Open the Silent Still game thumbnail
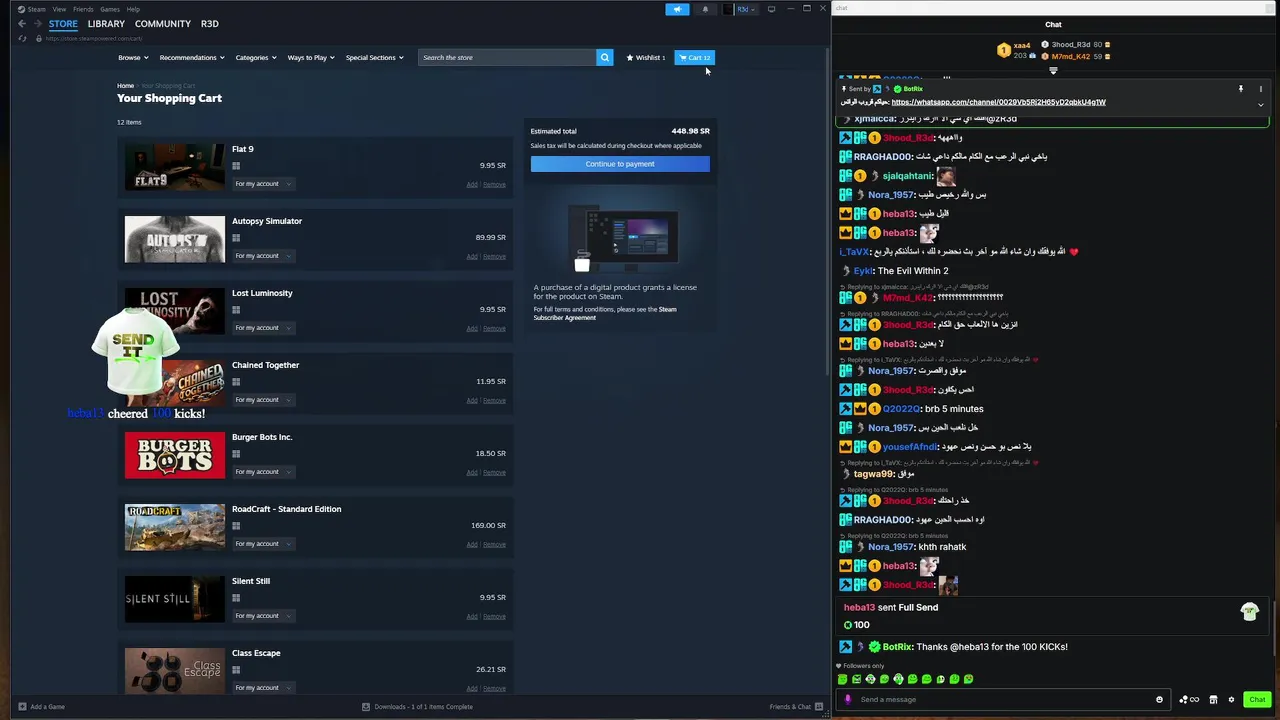Viewport: 1280px width, 720px height. pos(175,599)
